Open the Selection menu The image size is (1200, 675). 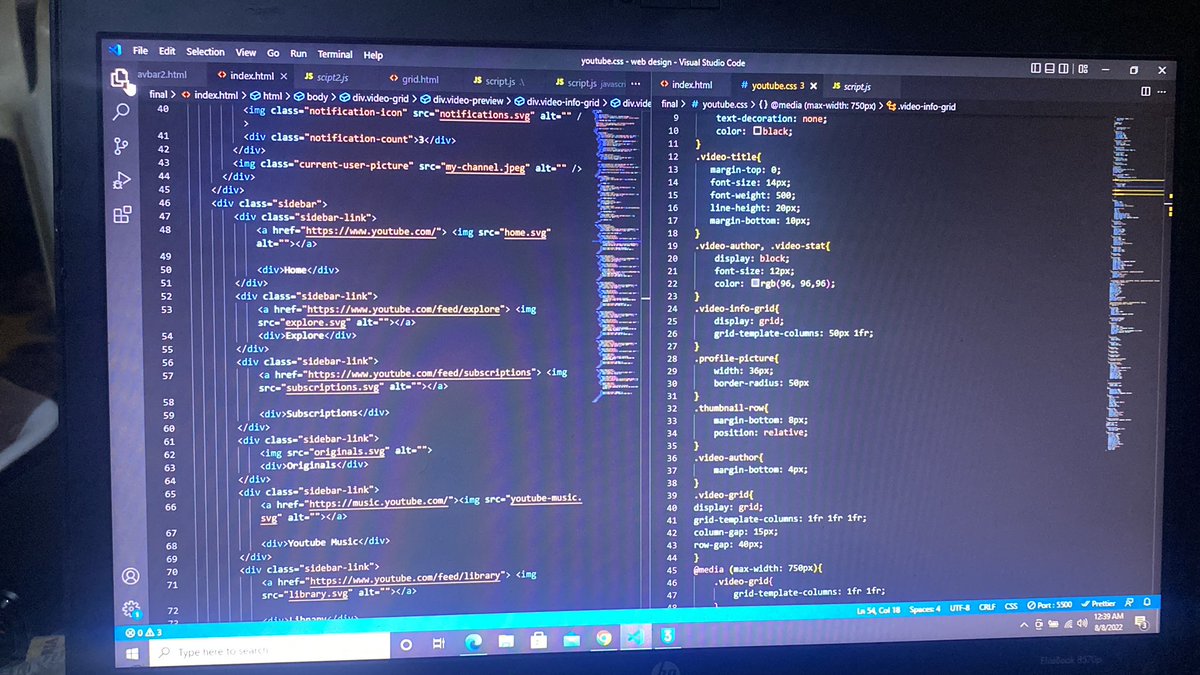click(x=205, y=52)
